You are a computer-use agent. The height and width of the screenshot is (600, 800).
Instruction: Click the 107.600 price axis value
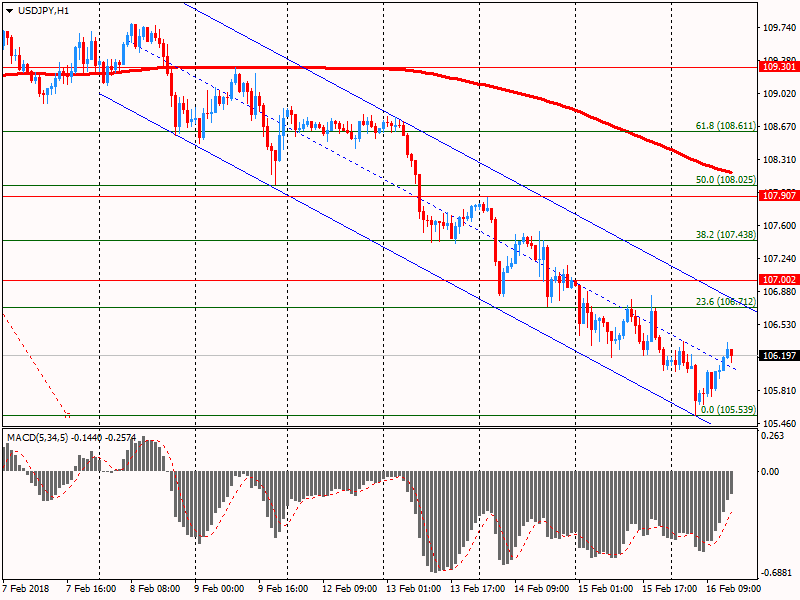point(779,226)
